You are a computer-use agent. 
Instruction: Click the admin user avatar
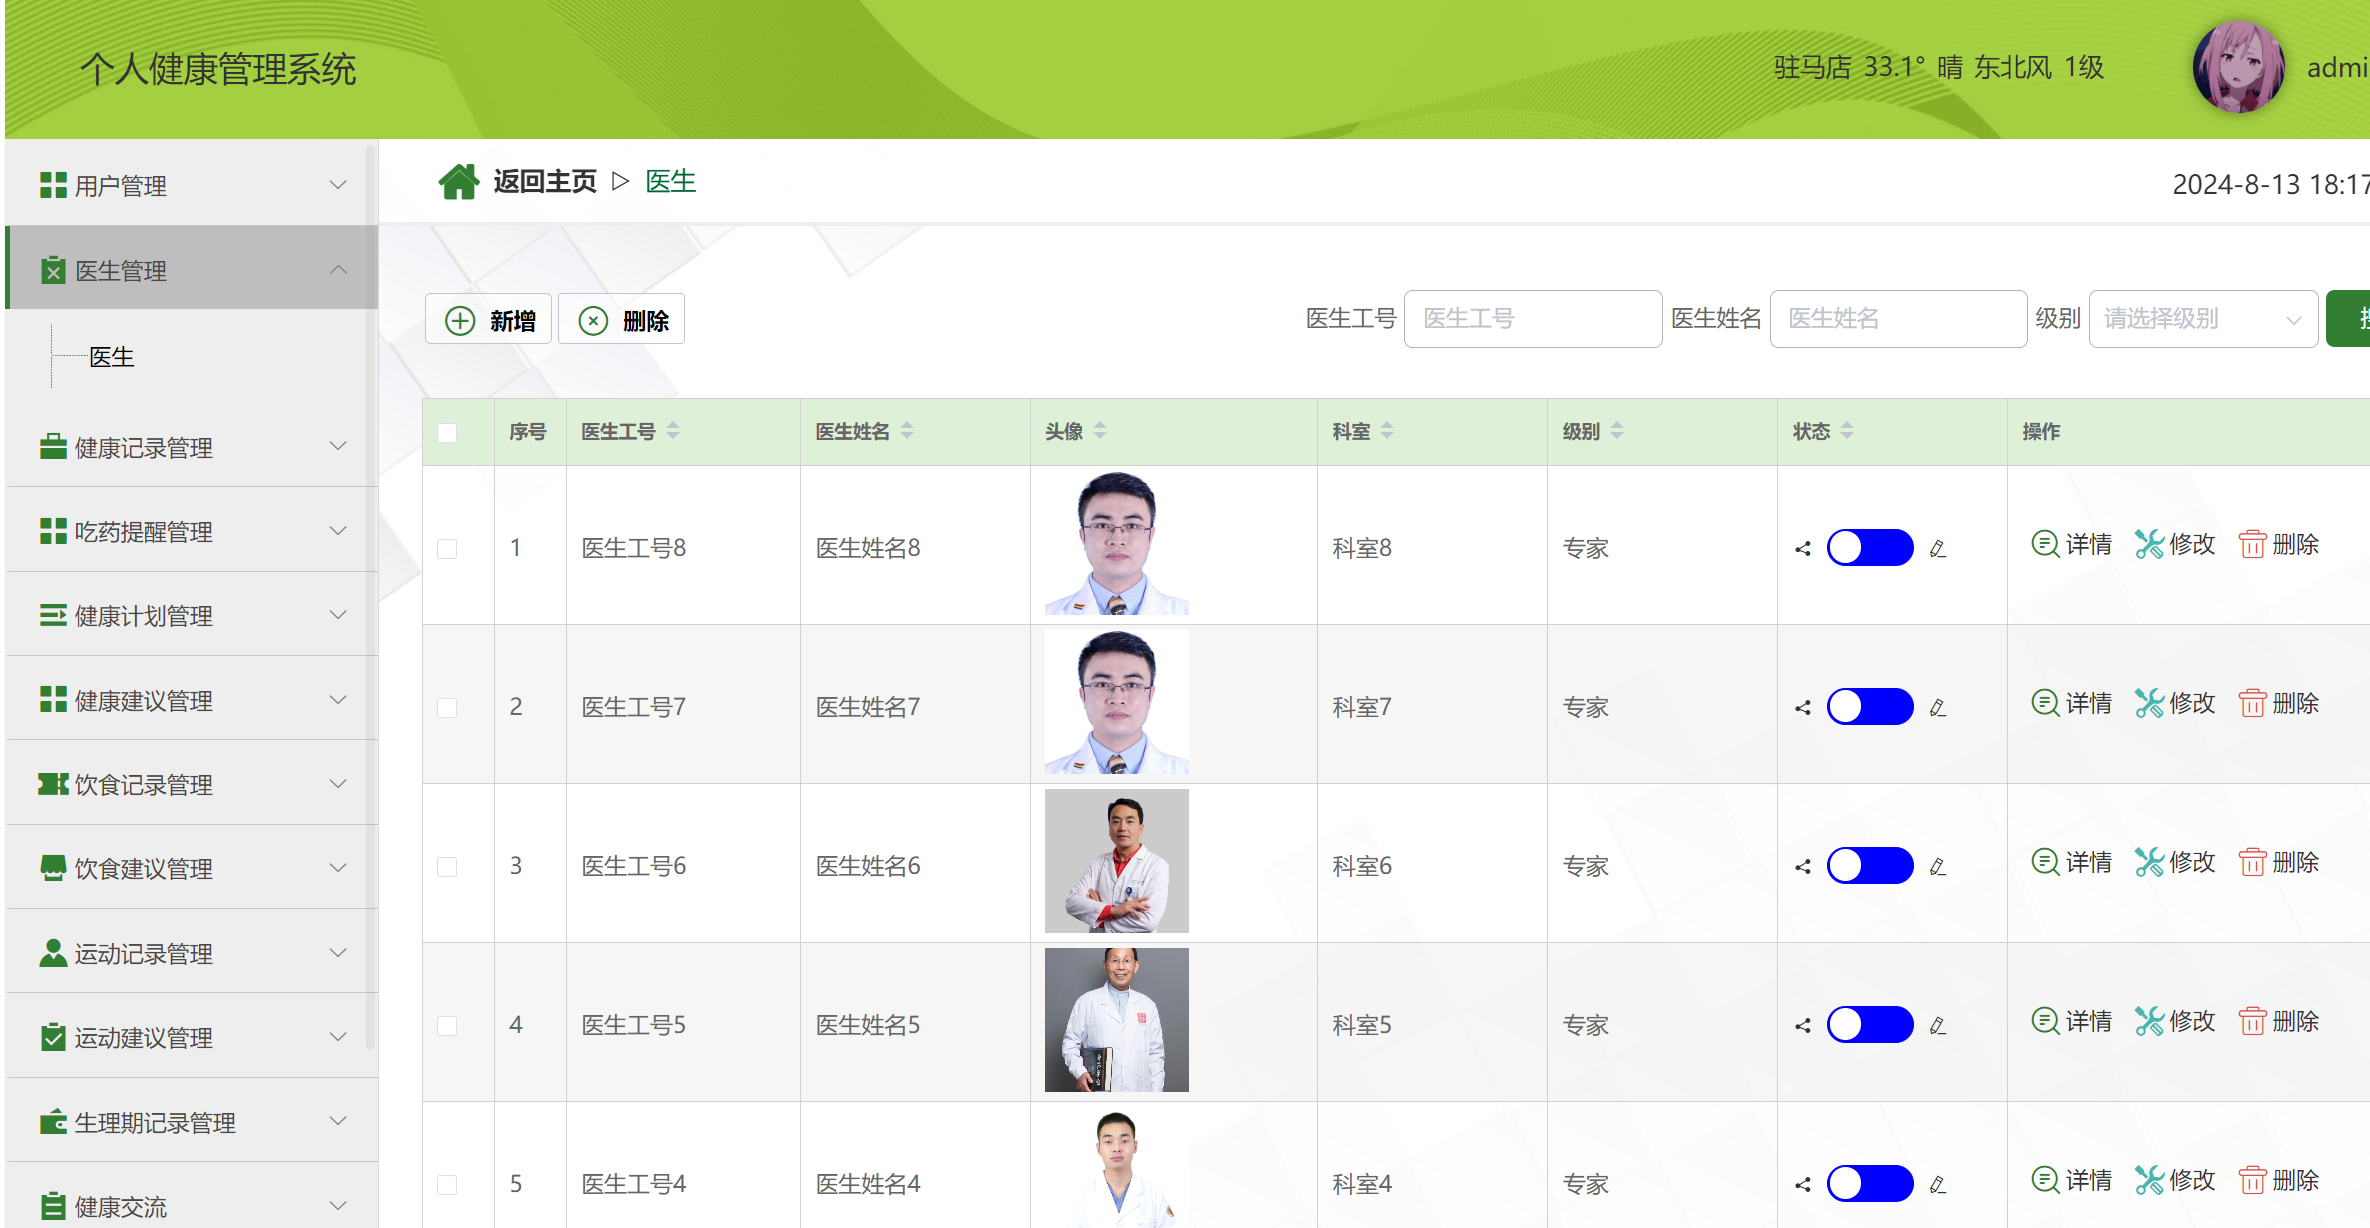(2238, 68)
